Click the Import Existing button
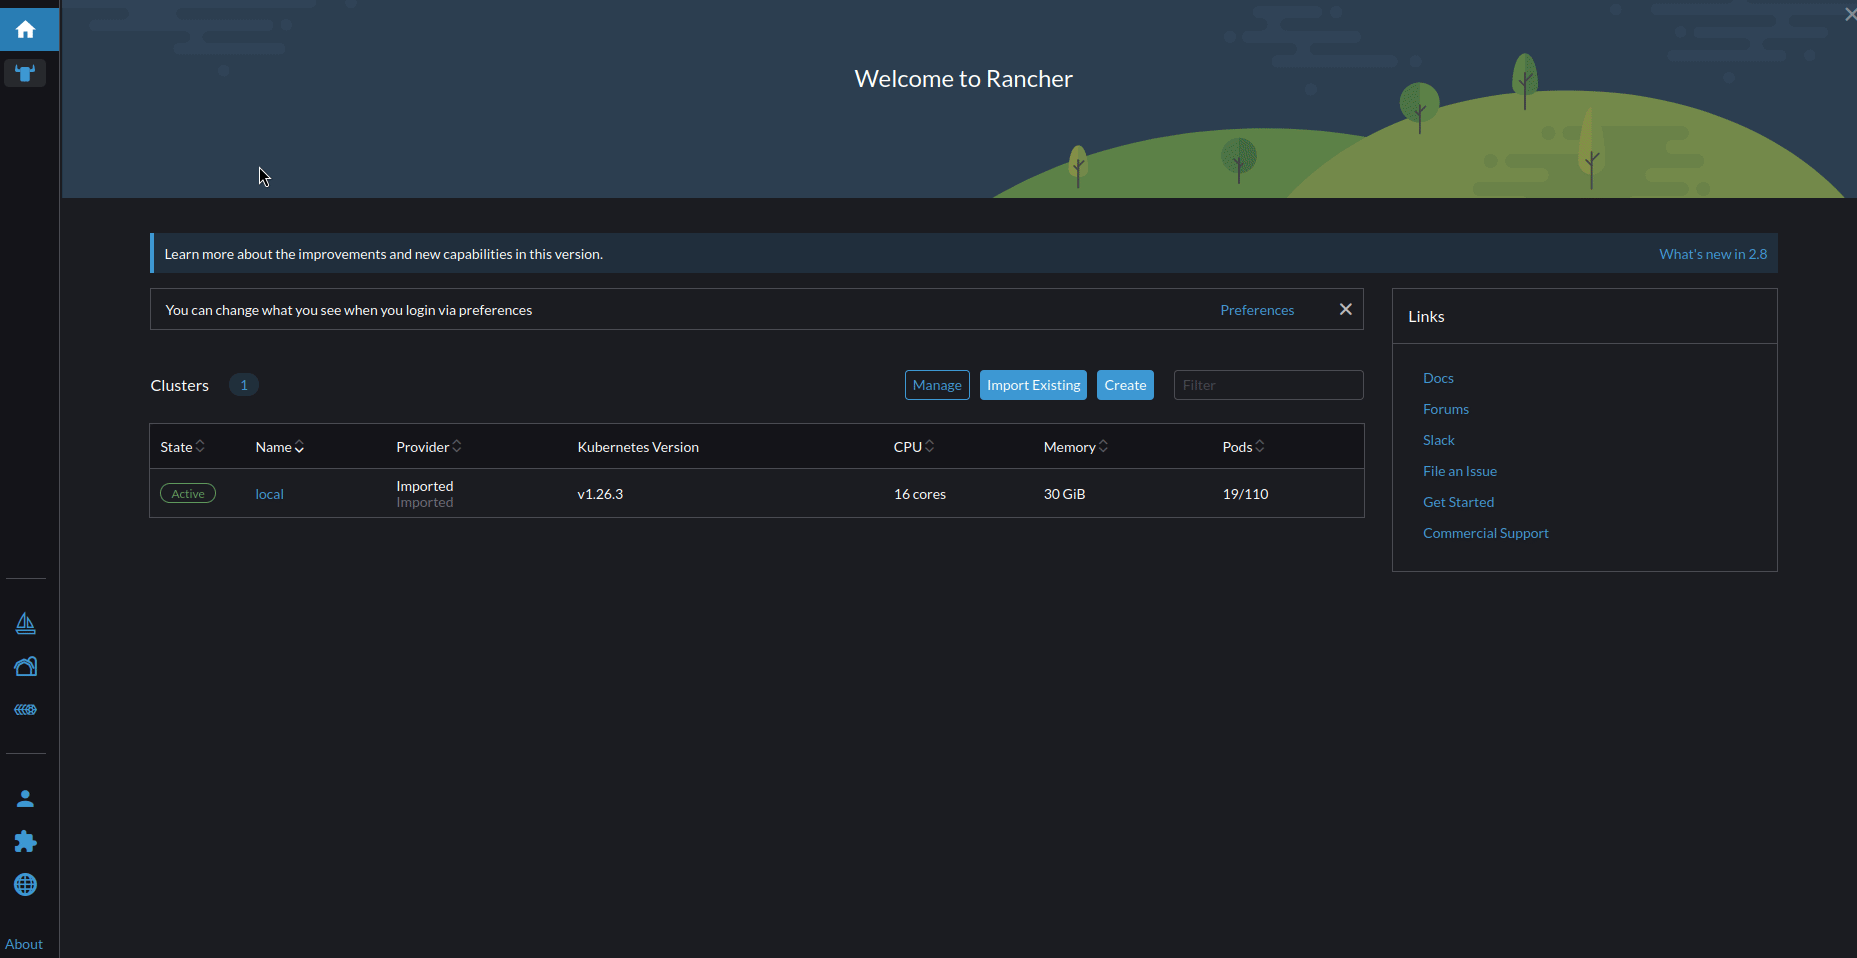 click(1033, 384)
